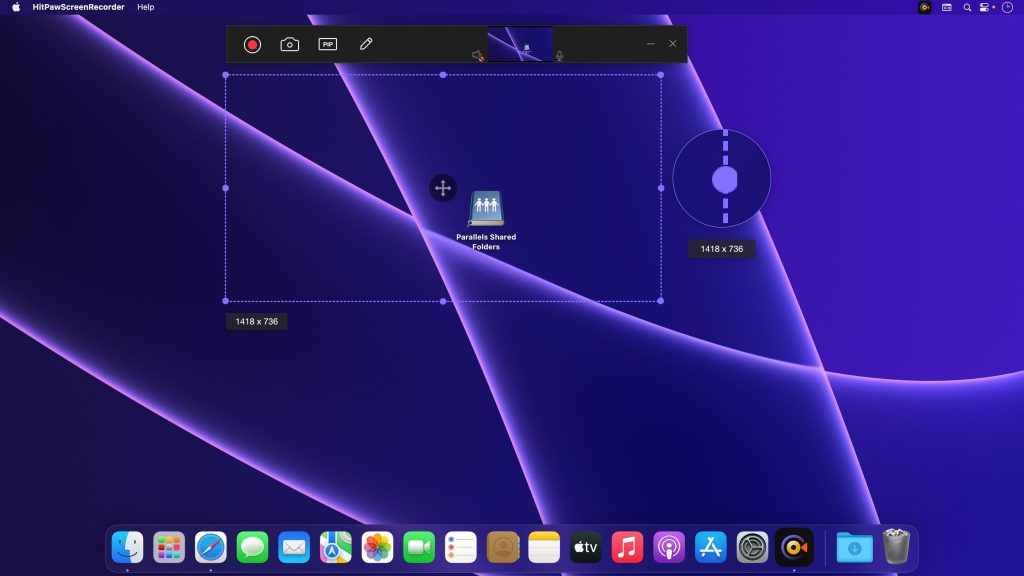The image size is (1024, 576).
Task: Unmute the crossed-out system audio speaker
Action: (x=476, y=56)
